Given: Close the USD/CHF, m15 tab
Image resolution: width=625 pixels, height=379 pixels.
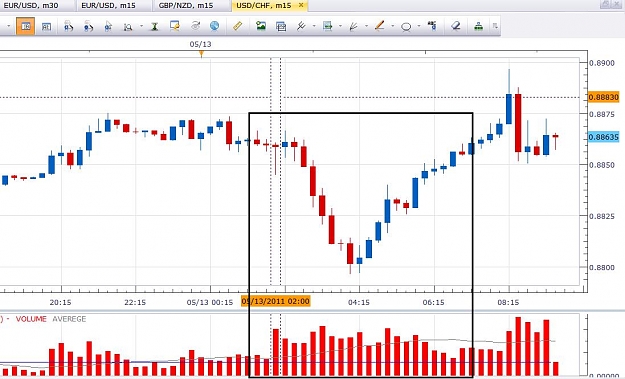Looking at the screenshot, I should (301, 5).
